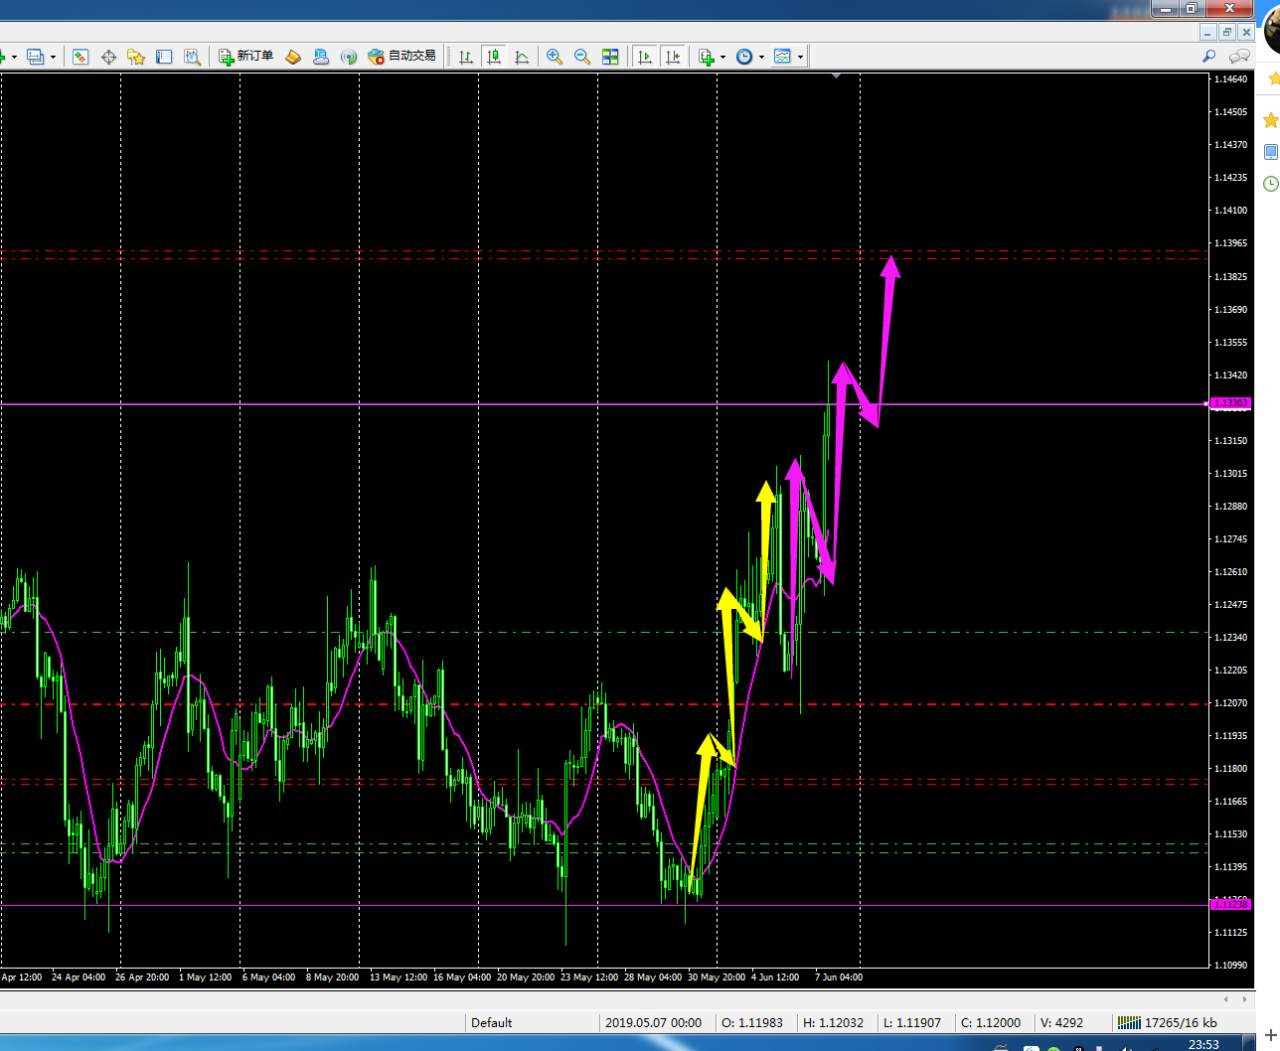Click the H: 1.12032 status bar value
1280x1051 pixels.
click(833, 1023)
